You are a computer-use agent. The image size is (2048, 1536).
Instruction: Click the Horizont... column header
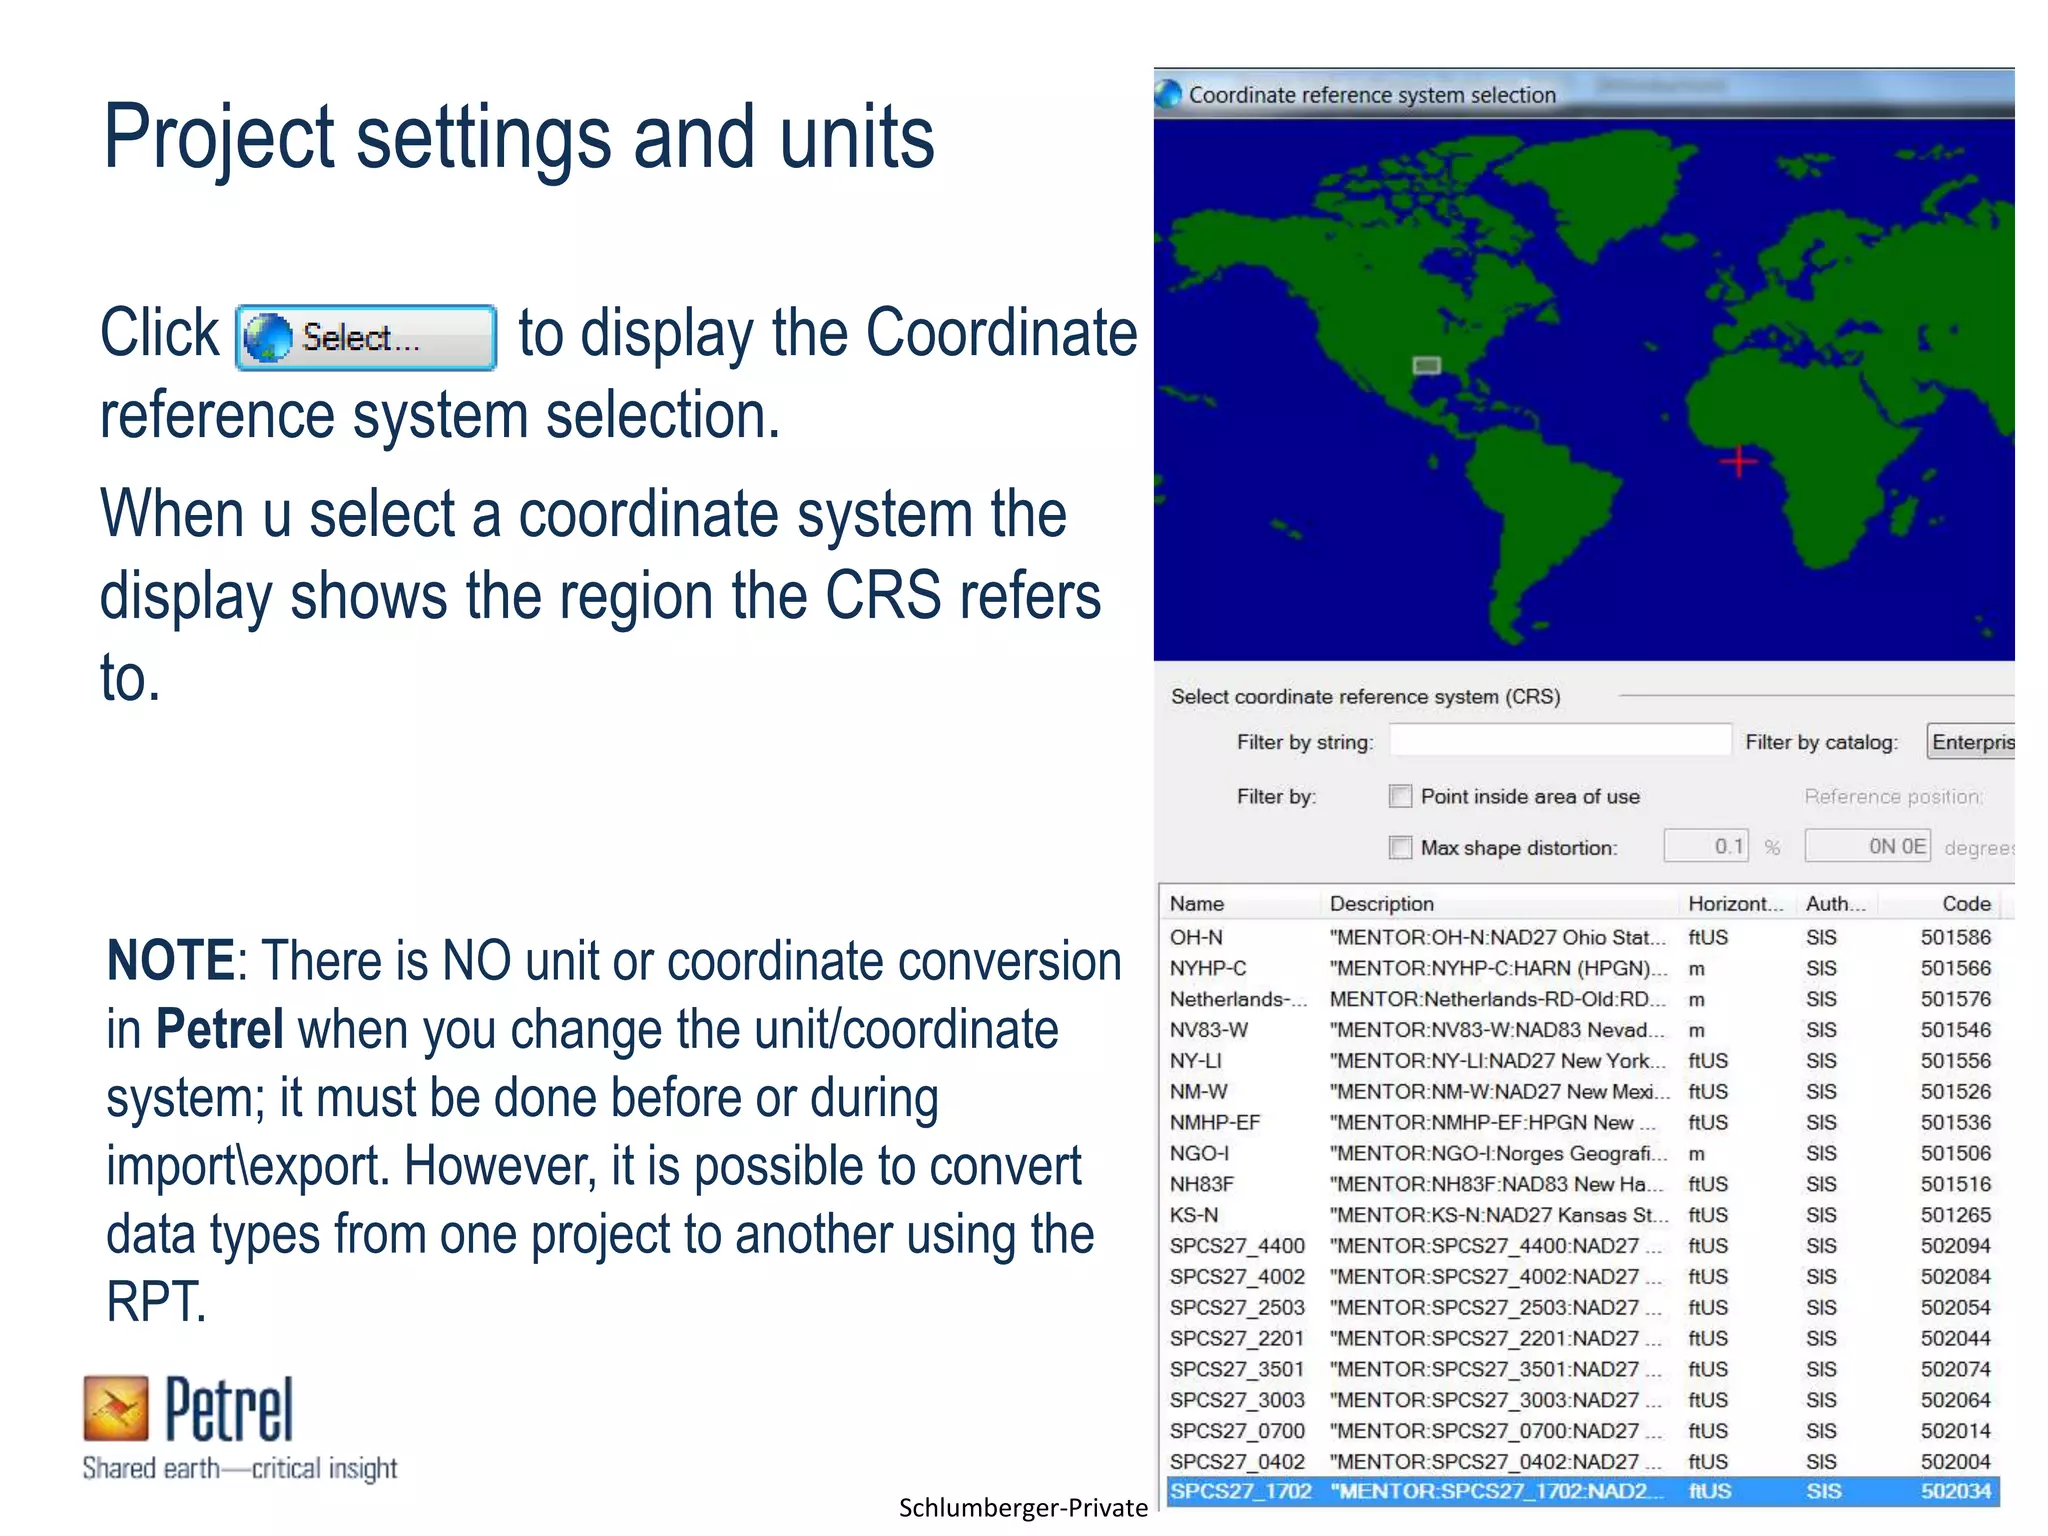coord(1735,903)
